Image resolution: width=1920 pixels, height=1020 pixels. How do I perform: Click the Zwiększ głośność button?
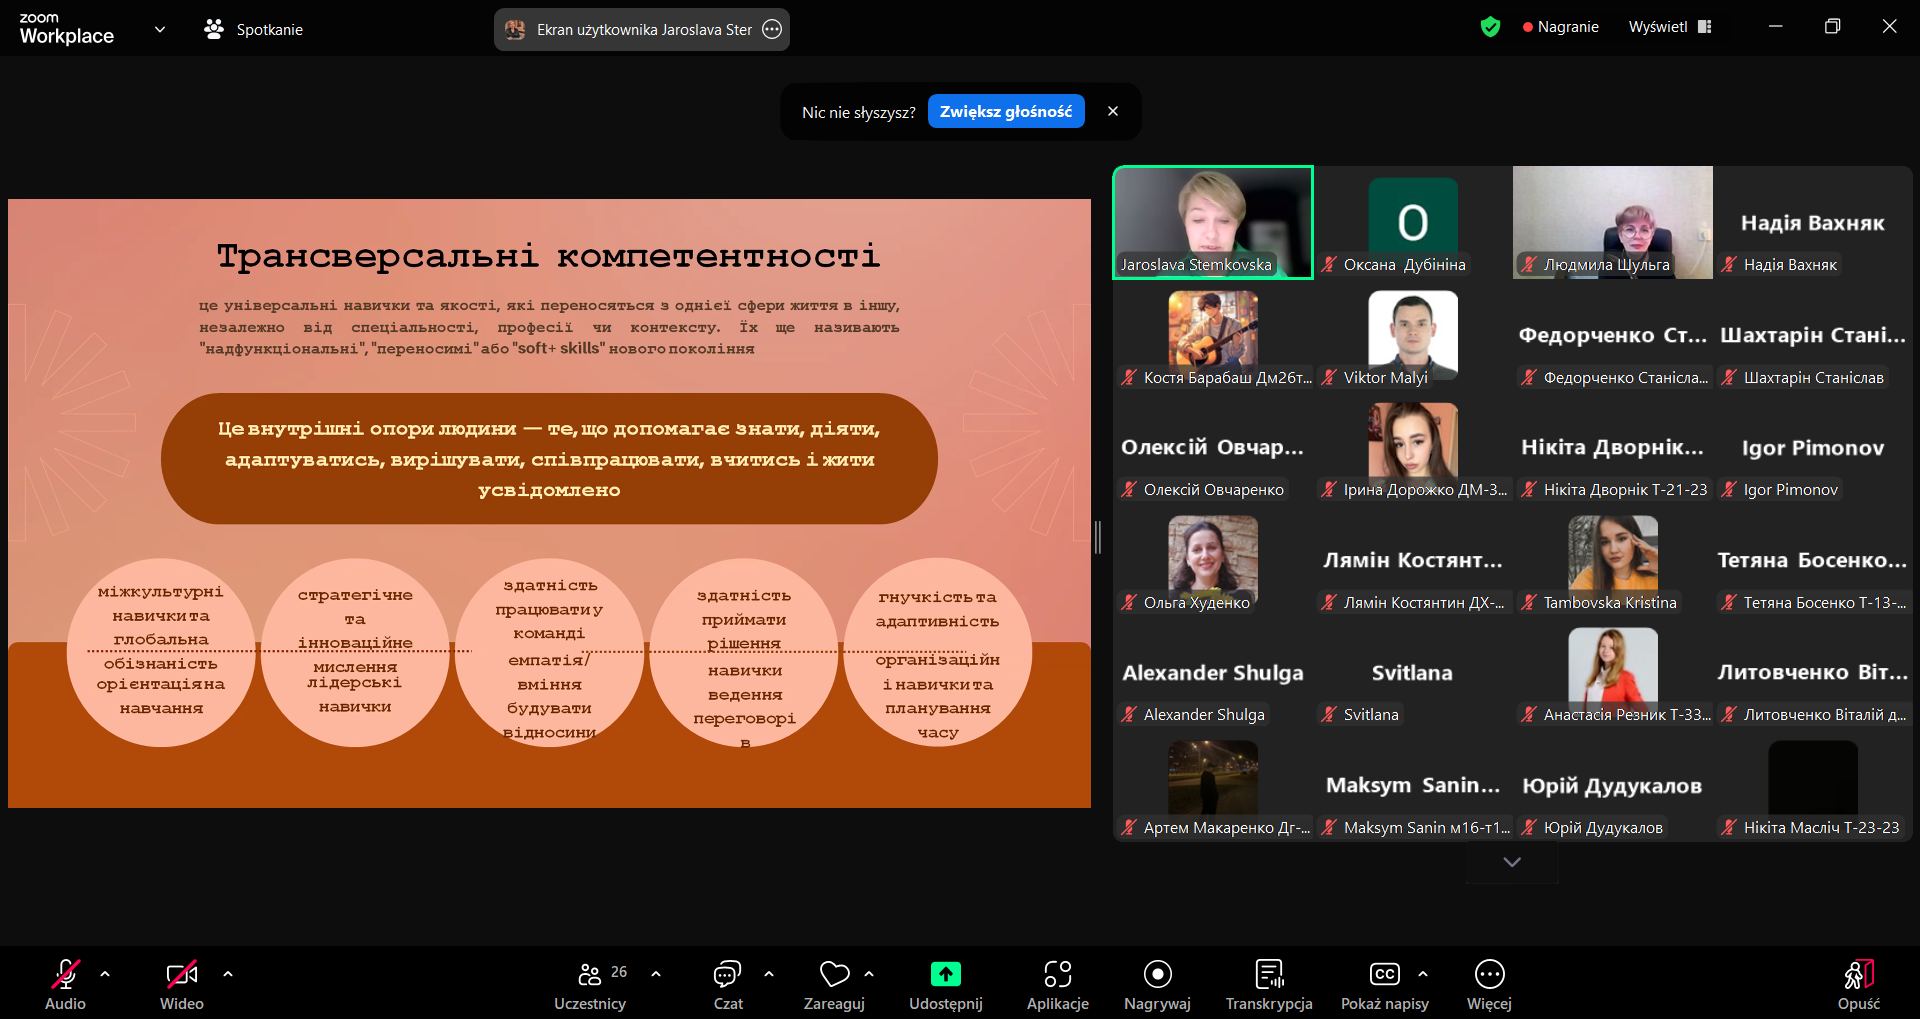[x=1005, y=112]
